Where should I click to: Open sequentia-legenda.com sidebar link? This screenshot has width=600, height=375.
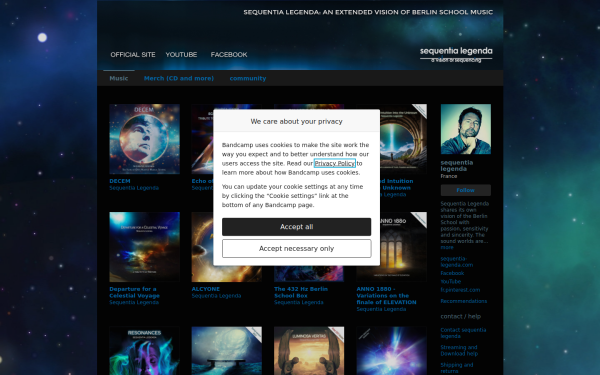click(457, 262)
